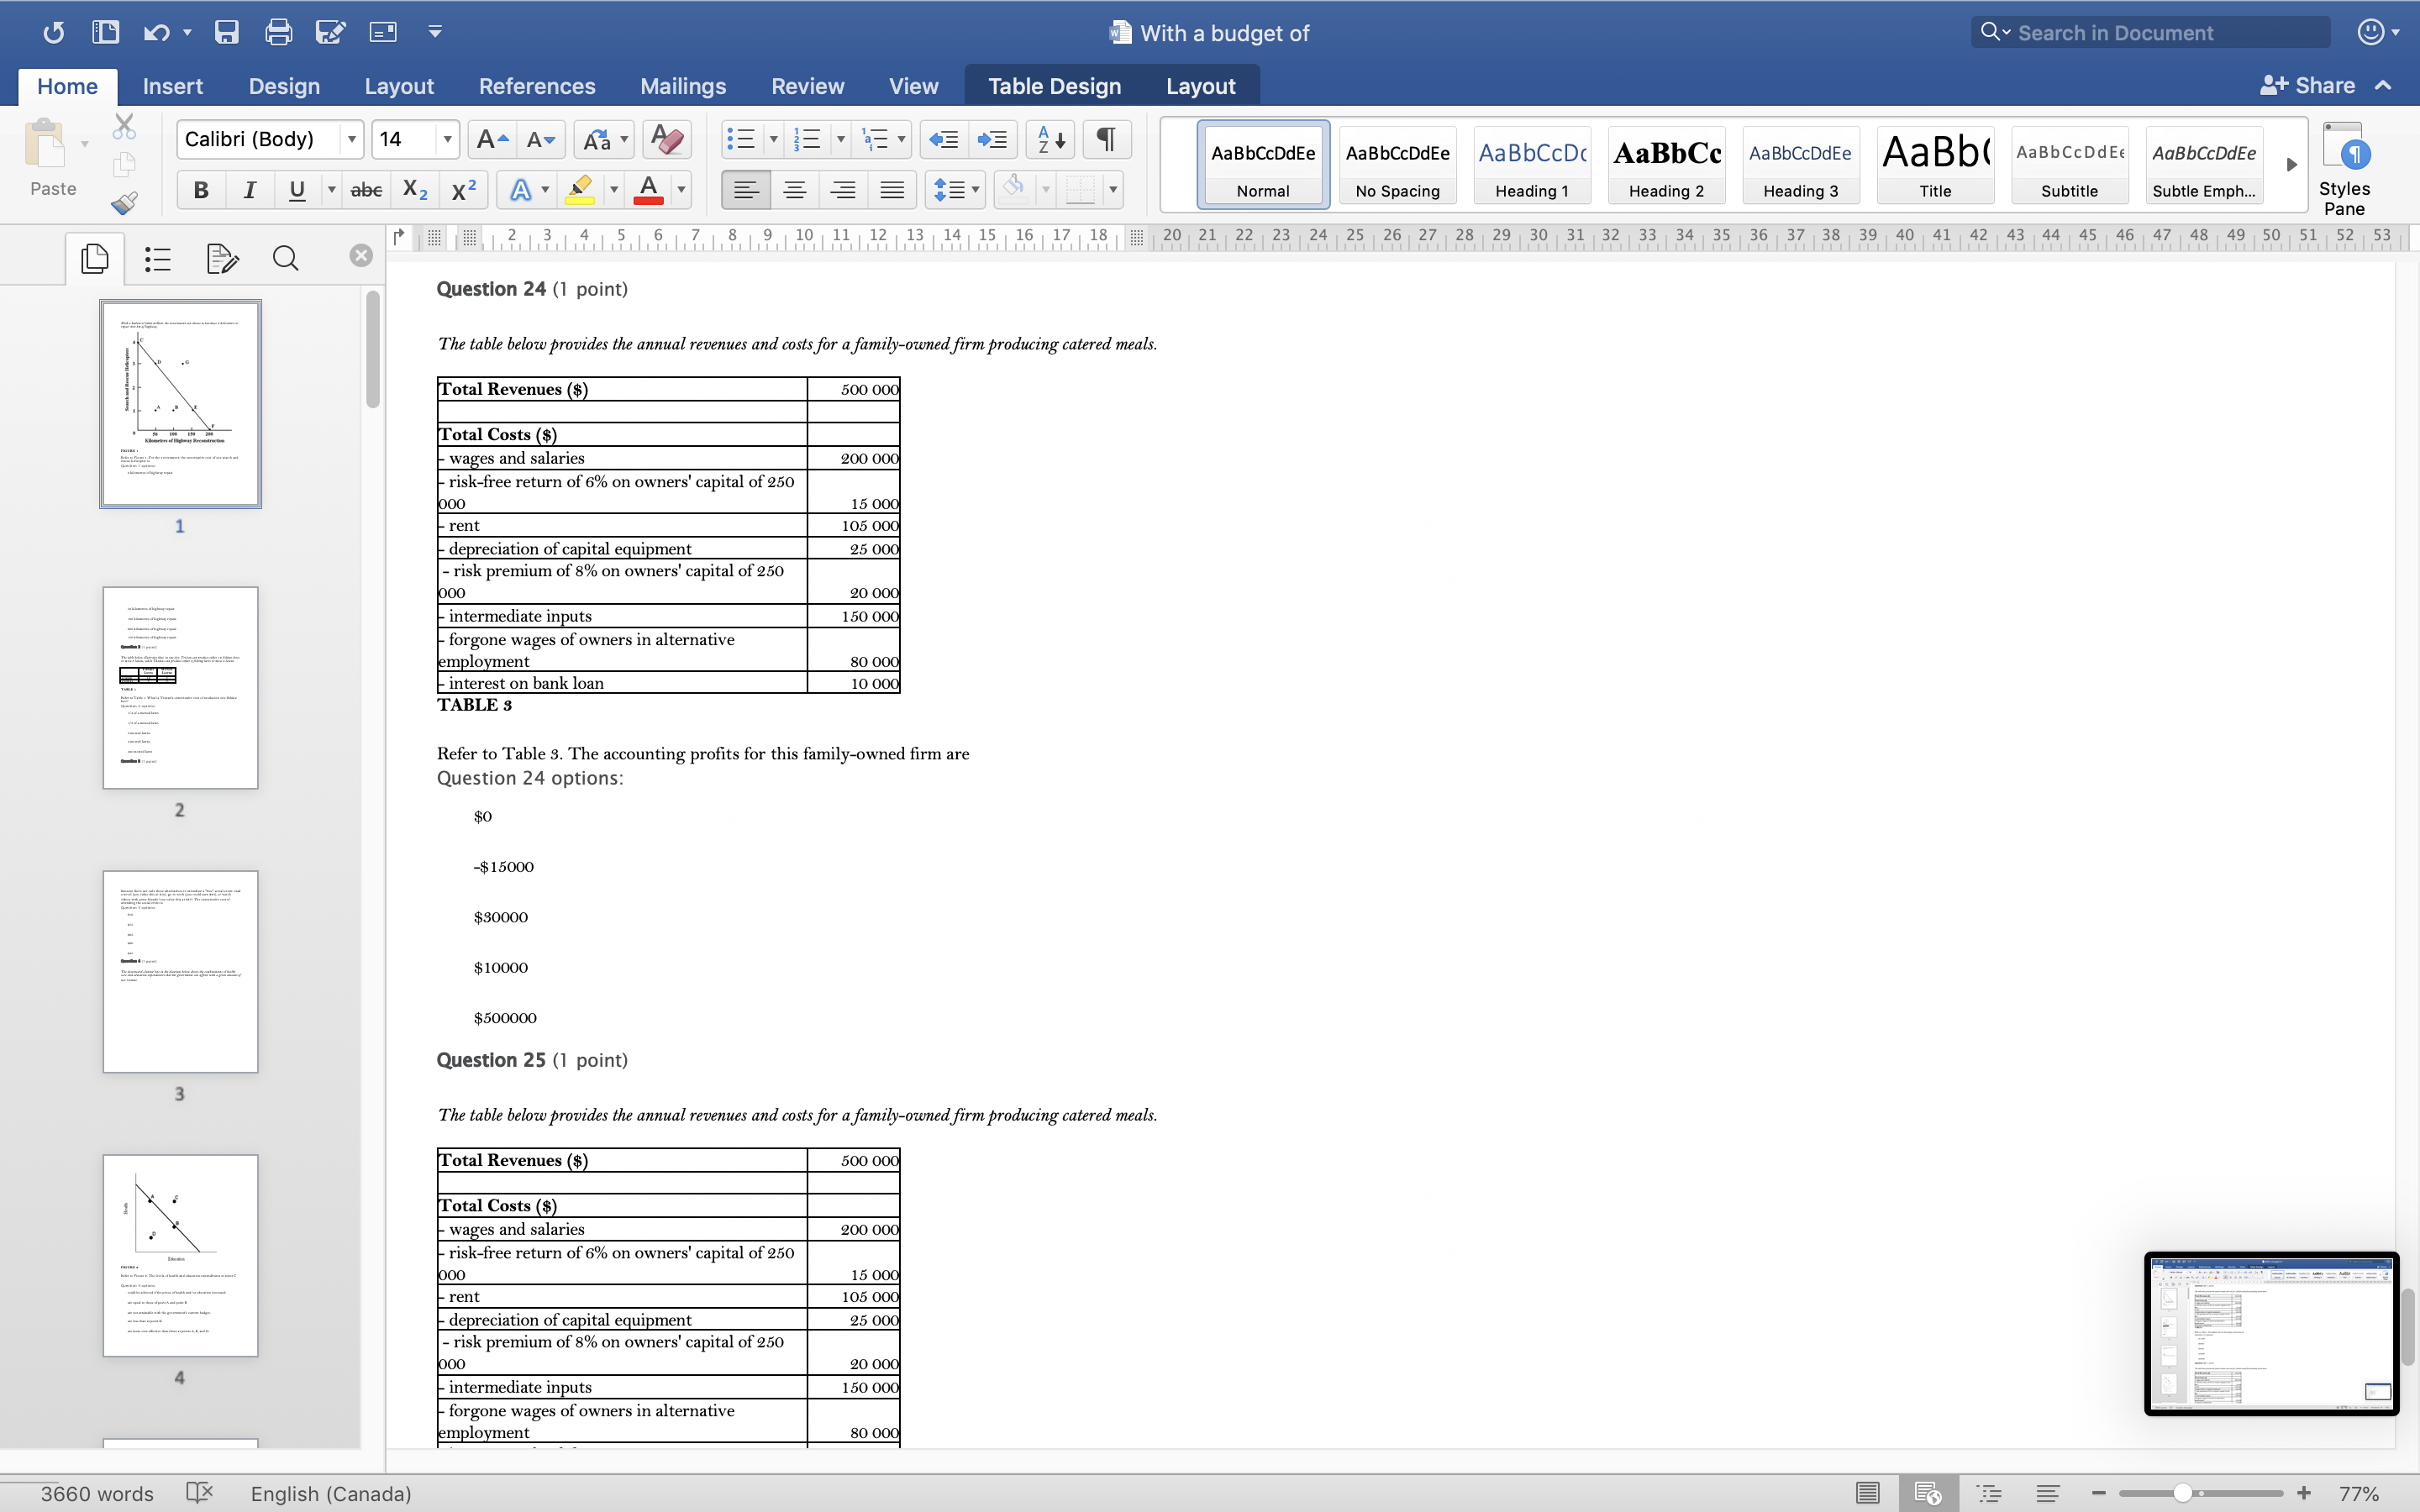Screen dimensions: 2420x1512
Task: Click the Share button
Action: click(x=2309, y=86)
